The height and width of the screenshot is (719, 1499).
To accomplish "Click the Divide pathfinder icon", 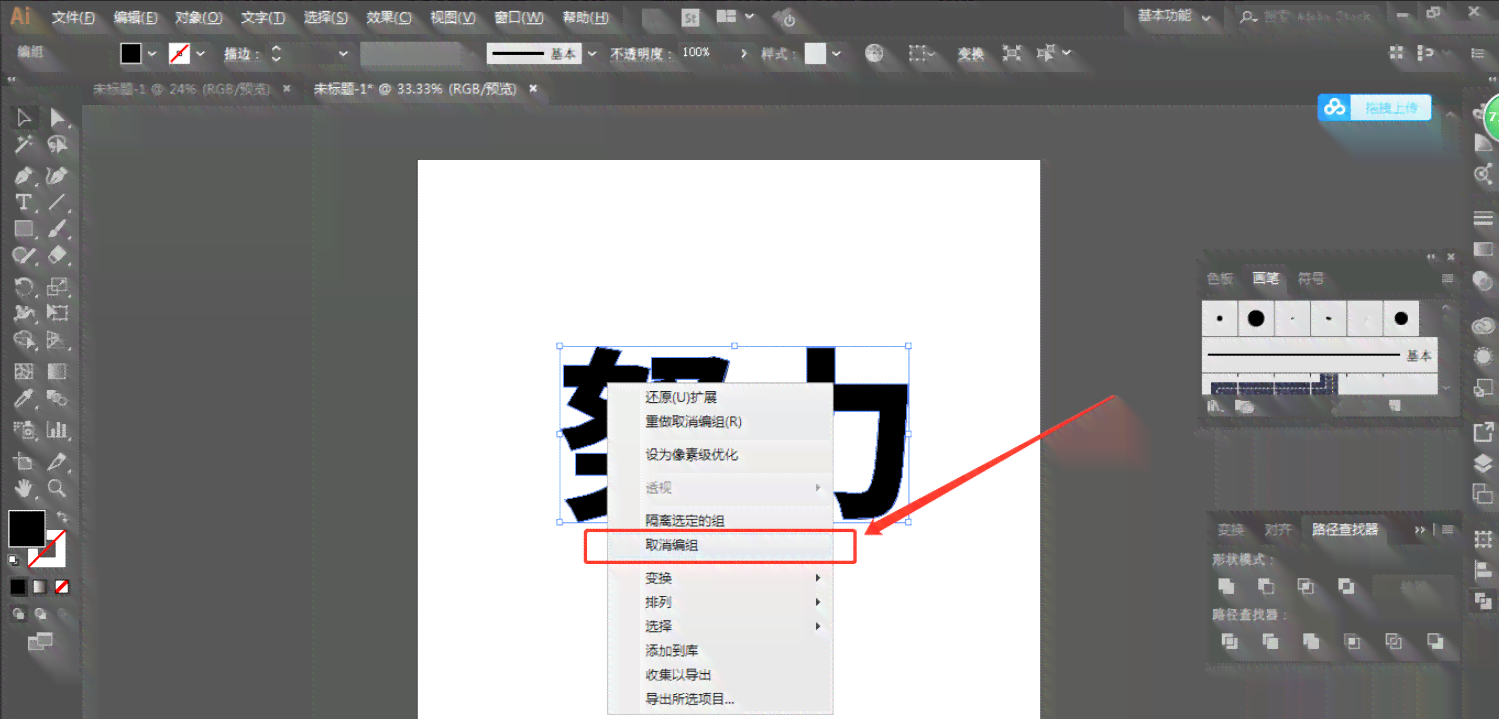I will [x=1230, y=641].
